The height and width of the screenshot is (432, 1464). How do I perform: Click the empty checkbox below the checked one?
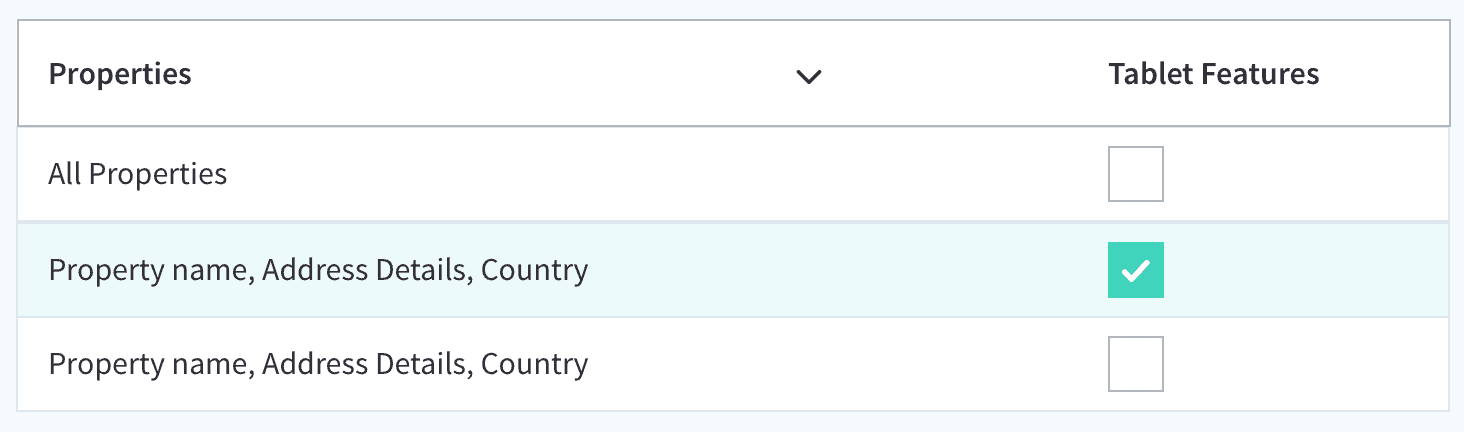coord(1135,364)
